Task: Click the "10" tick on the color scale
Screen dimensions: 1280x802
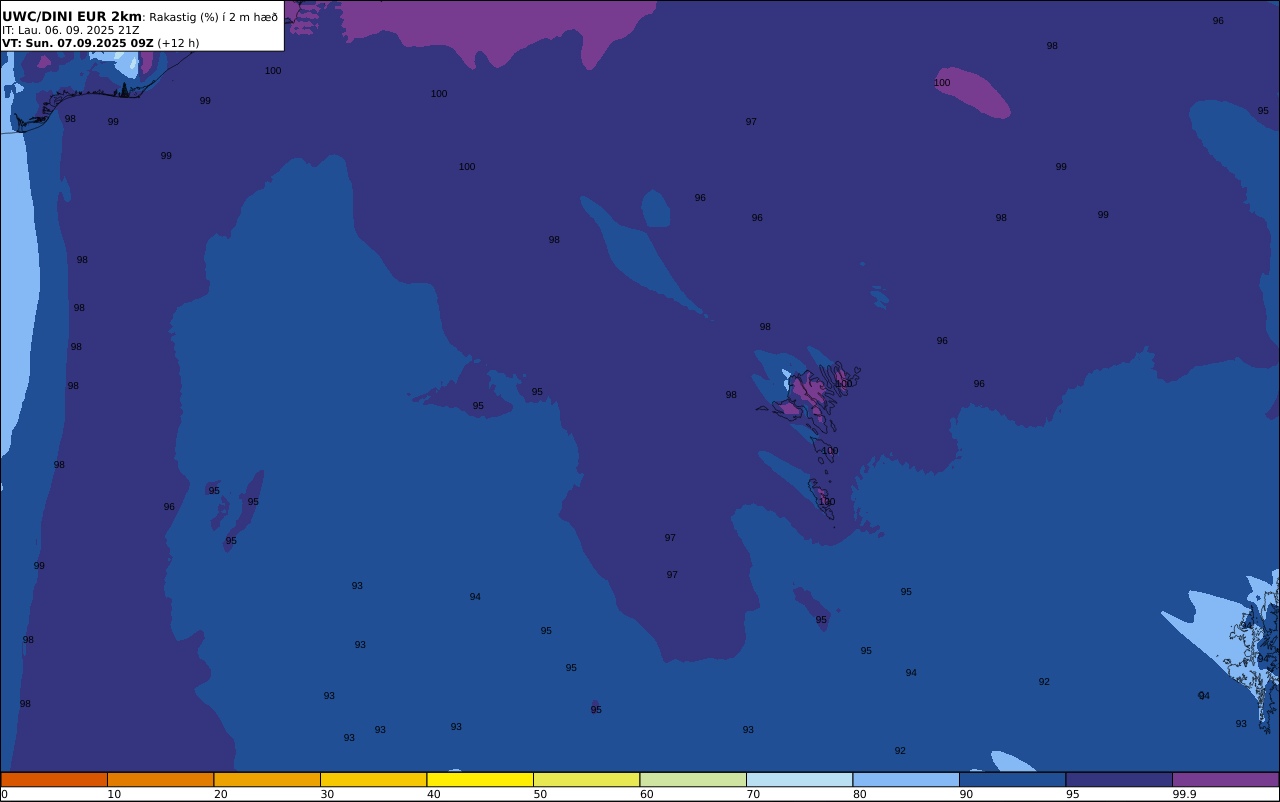Action: tap(114, 794)
